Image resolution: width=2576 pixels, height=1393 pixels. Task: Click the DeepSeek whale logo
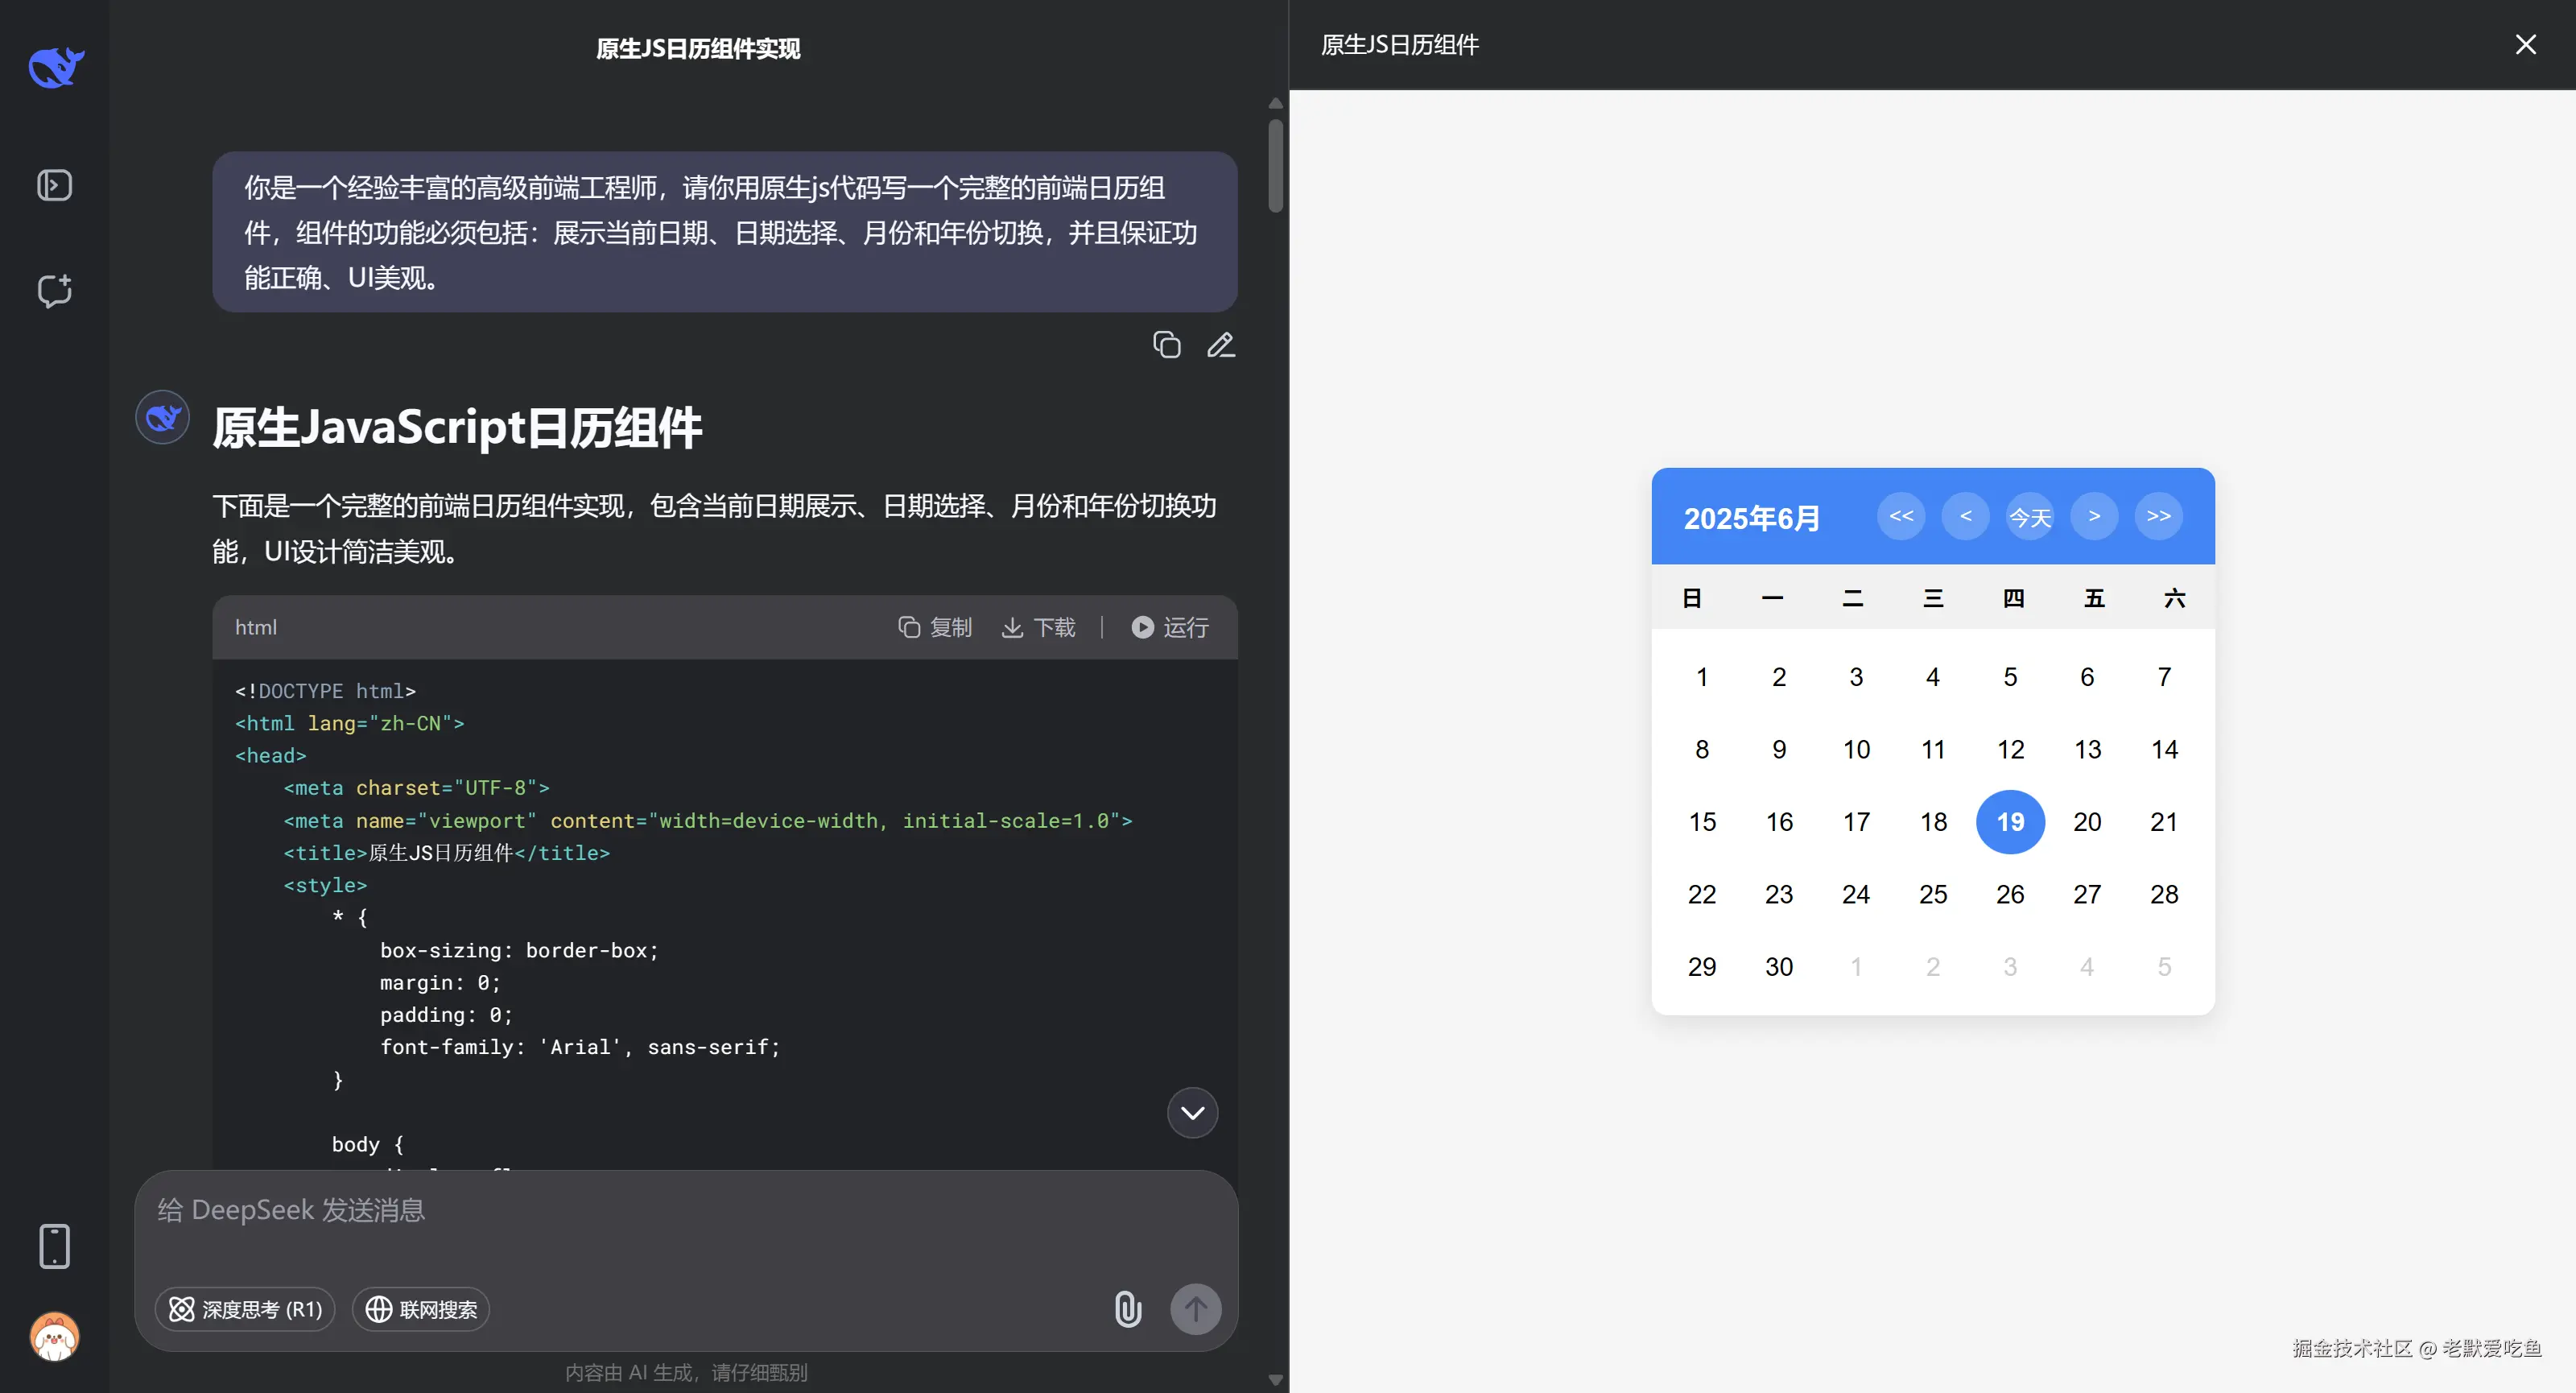click(56, 68)
